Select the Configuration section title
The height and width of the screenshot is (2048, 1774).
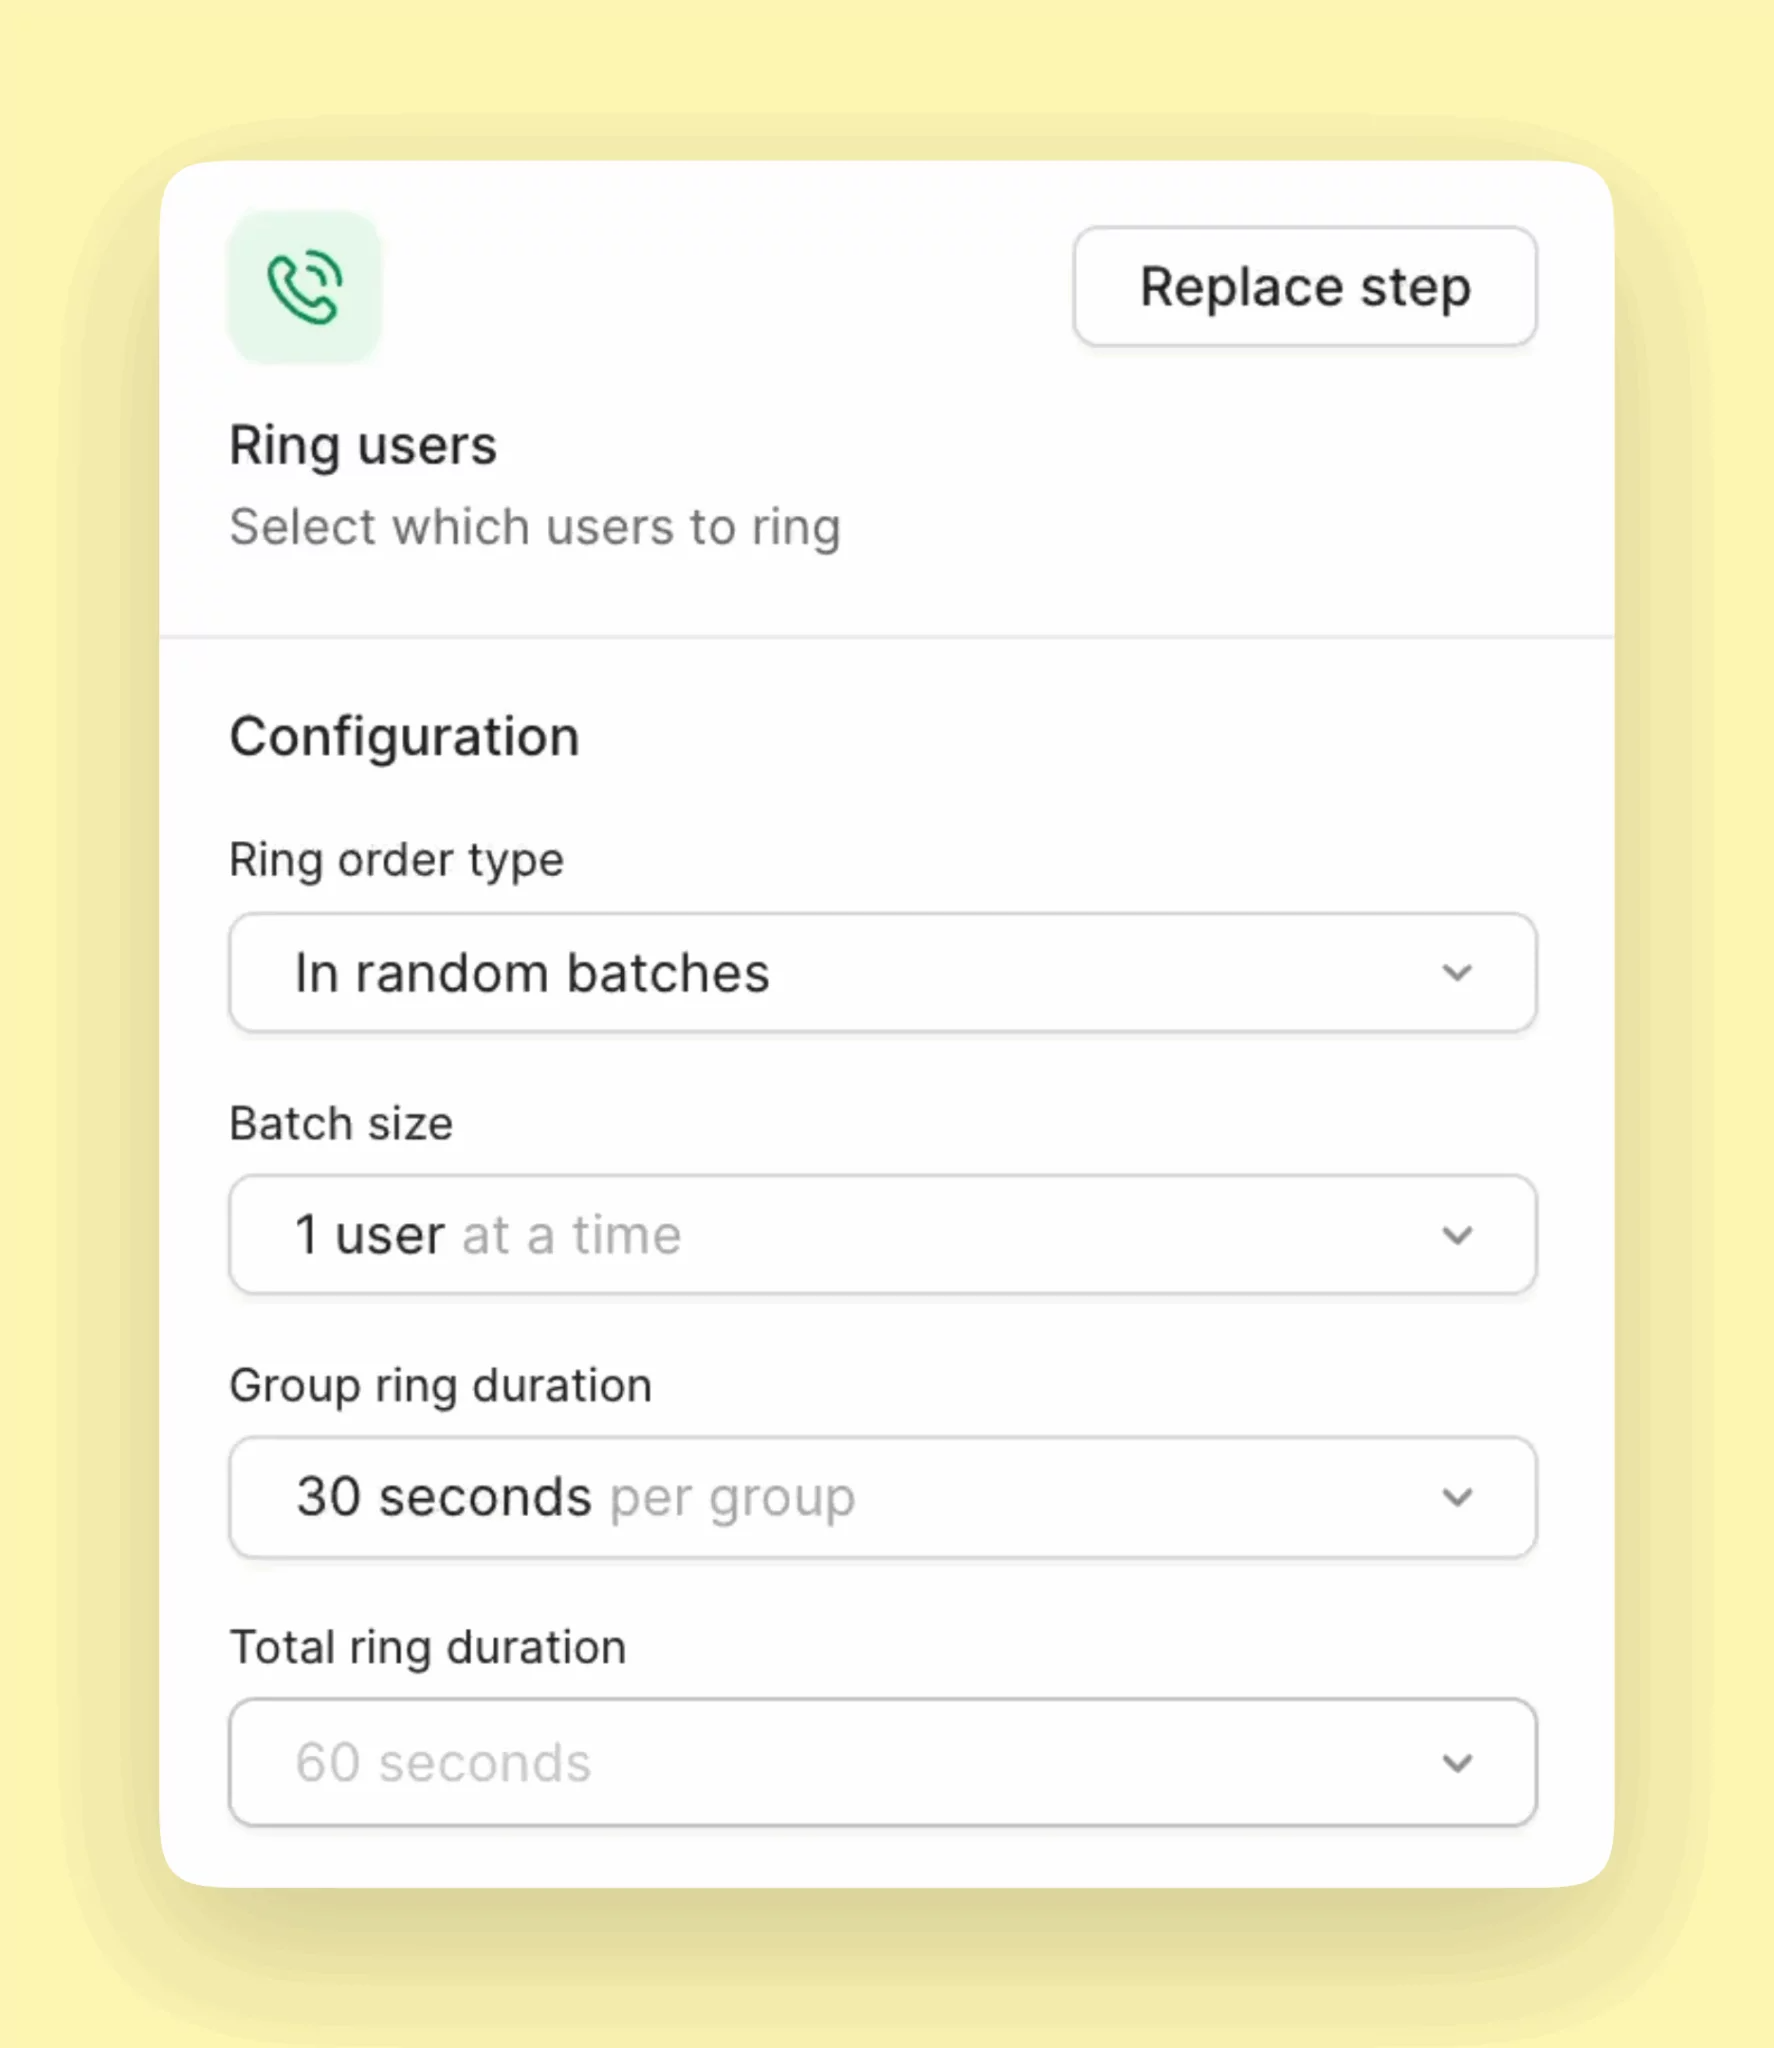[404, 735]
